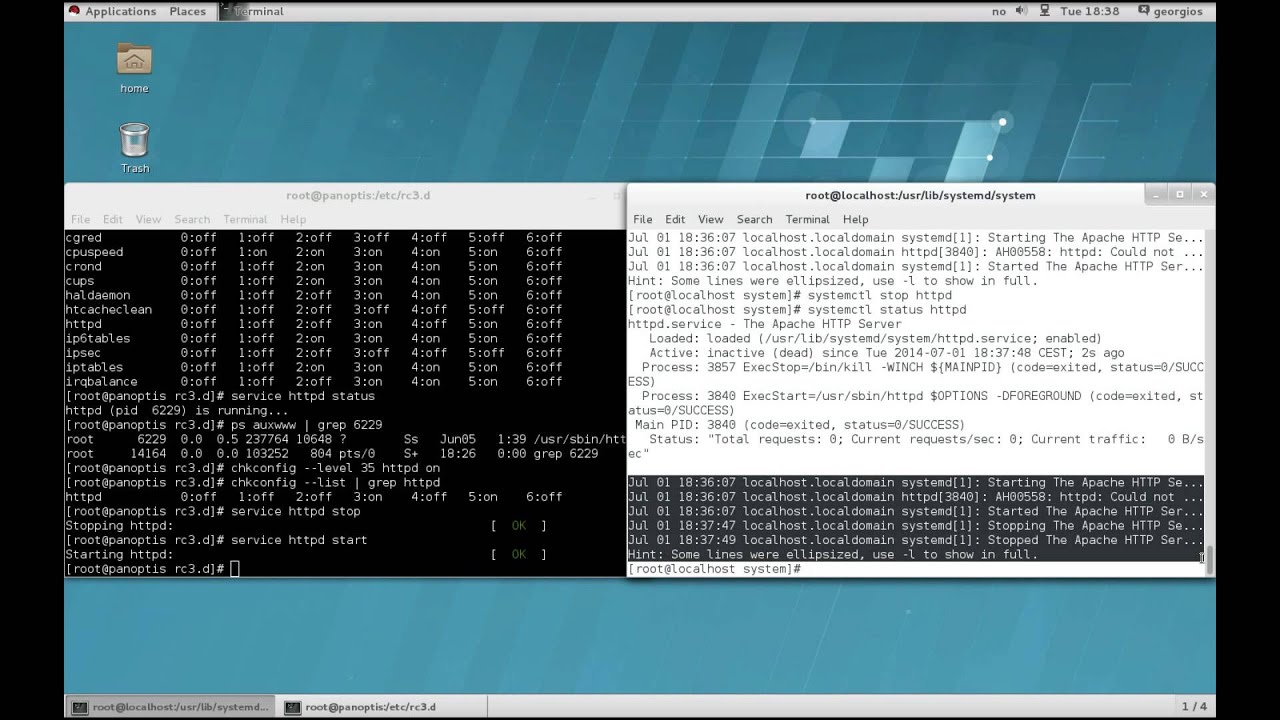Switch to root@localhost taskbar window button
The width and height of the screenshot is (1280, 720).
(x=171, y=706)
